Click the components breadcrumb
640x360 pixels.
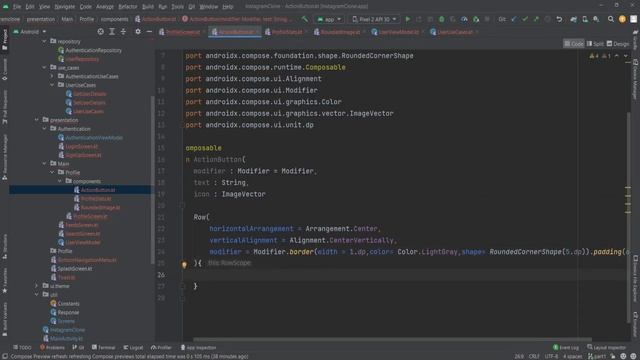click(x=114, y=19)
